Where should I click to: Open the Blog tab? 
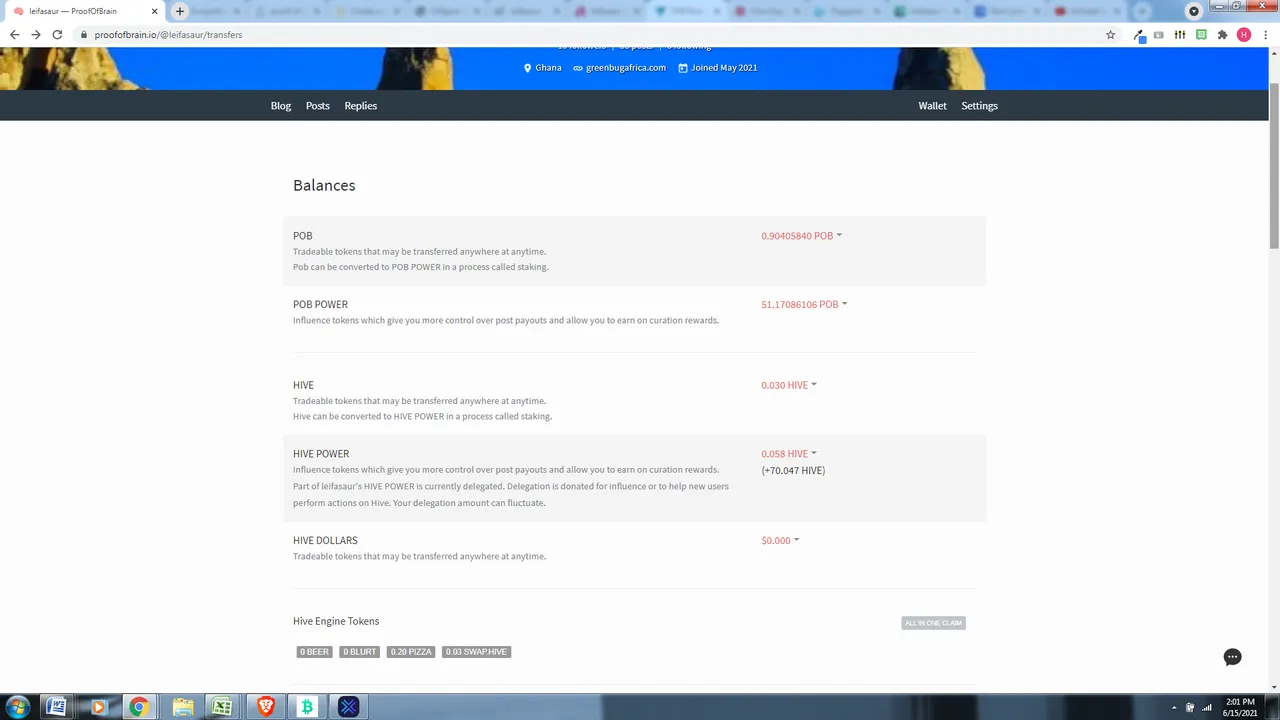[x=281, y=106]
